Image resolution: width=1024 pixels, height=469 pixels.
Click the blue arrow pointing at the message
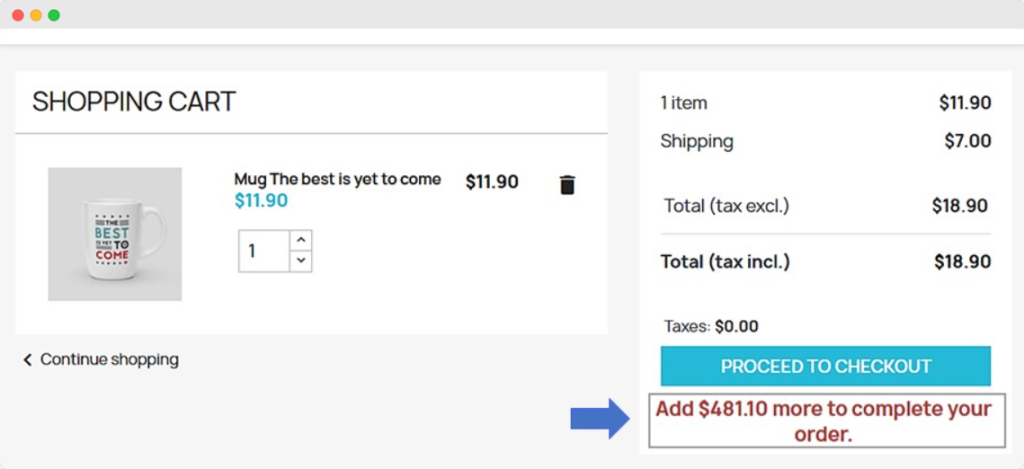point(600,419)
